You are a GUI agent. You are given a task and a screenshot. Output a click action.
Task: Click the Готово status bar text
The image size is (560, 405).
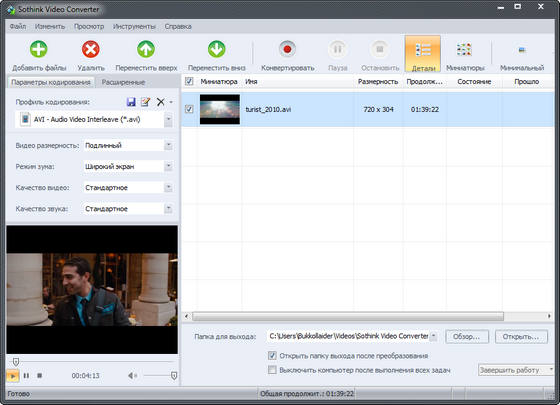19,394
